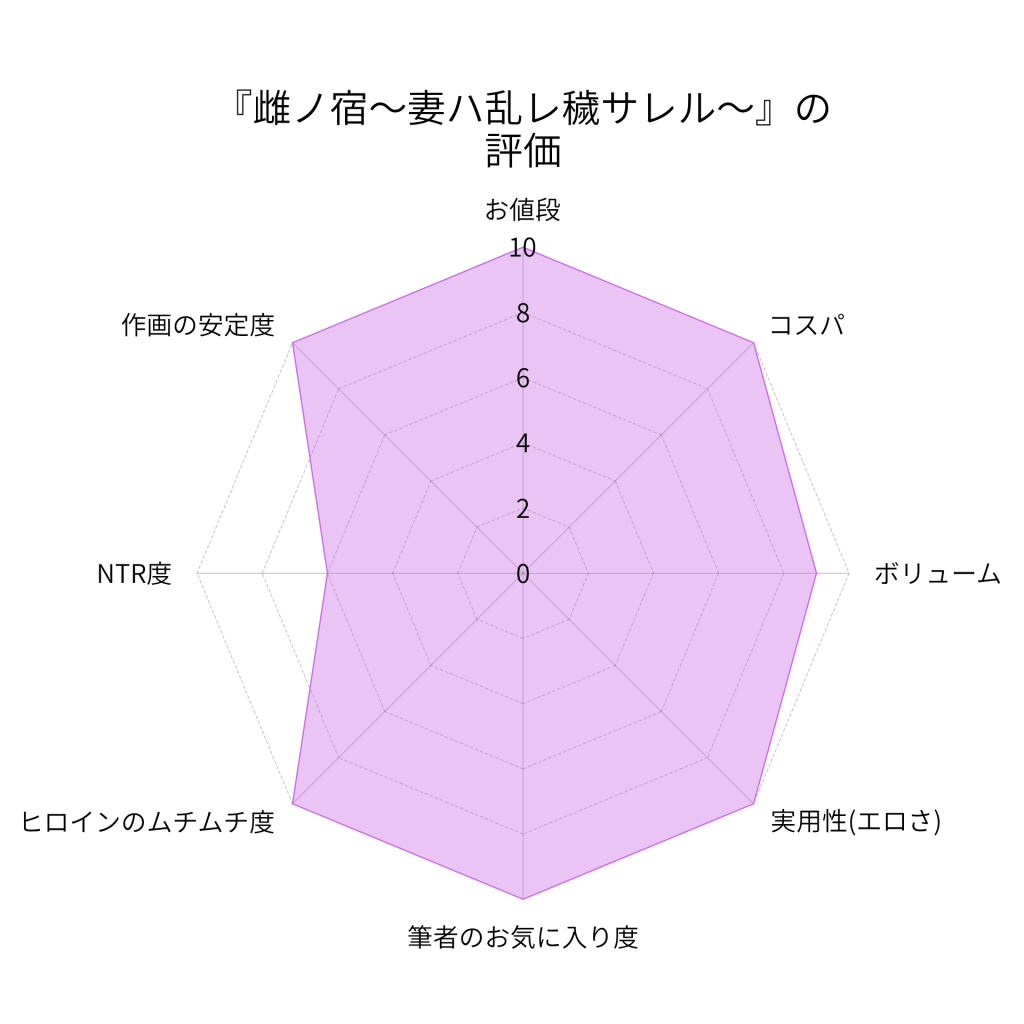Click the scale tick label 8
Screen dimensions: 1024x1024
point(522,314)
